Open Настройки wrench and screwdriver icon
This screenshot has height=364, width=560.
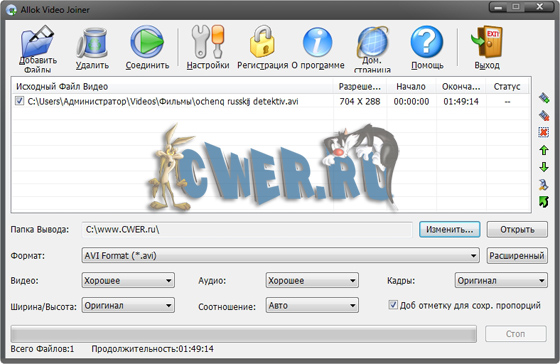208,42
